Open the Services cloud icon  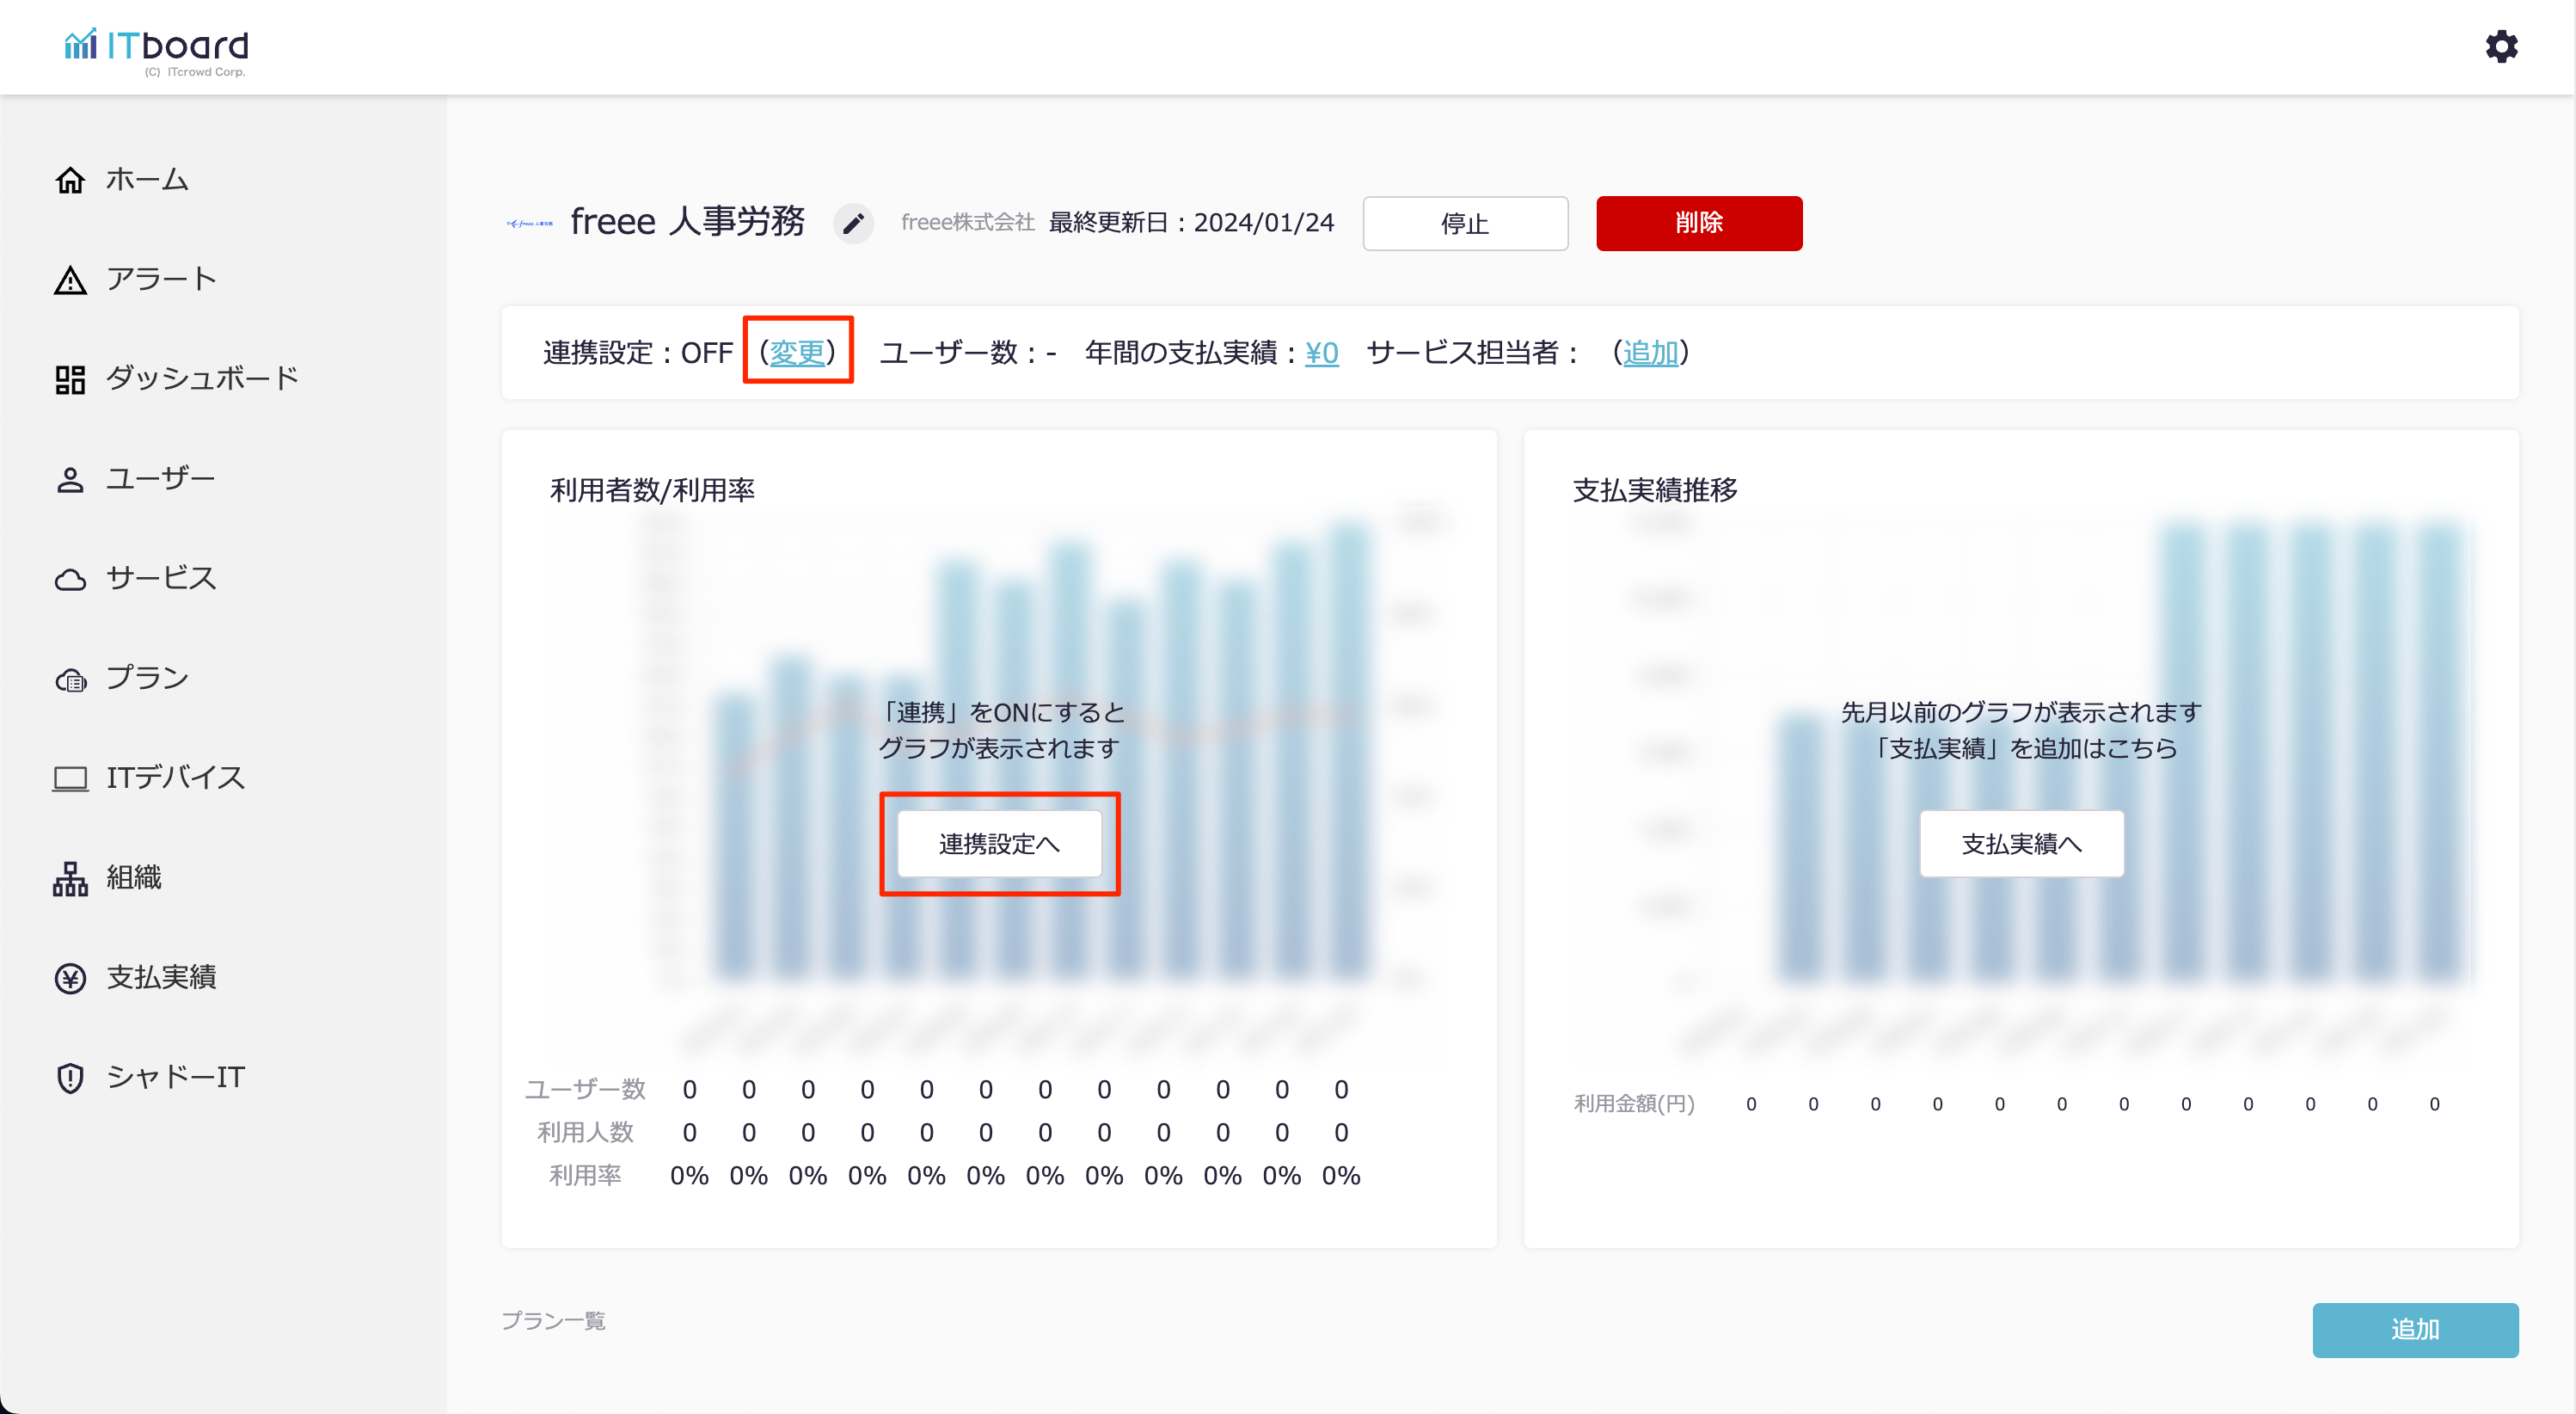[x=70, y=579]
